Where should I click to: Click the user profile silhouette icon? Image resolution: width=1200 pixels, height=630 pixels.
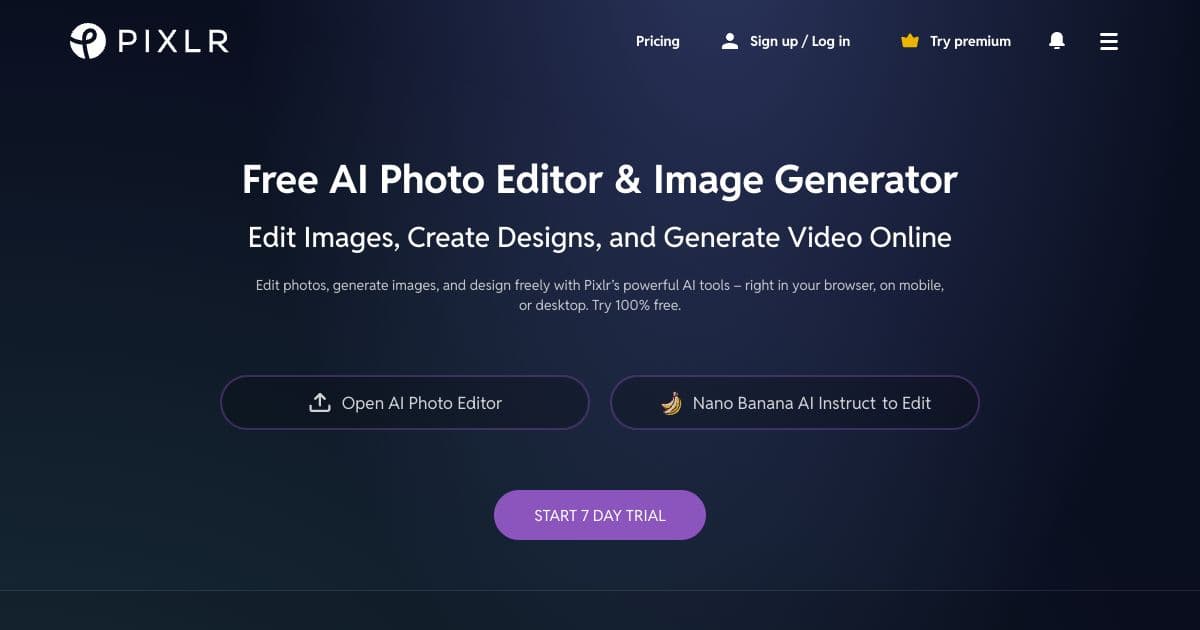click(x=730, y=41)
